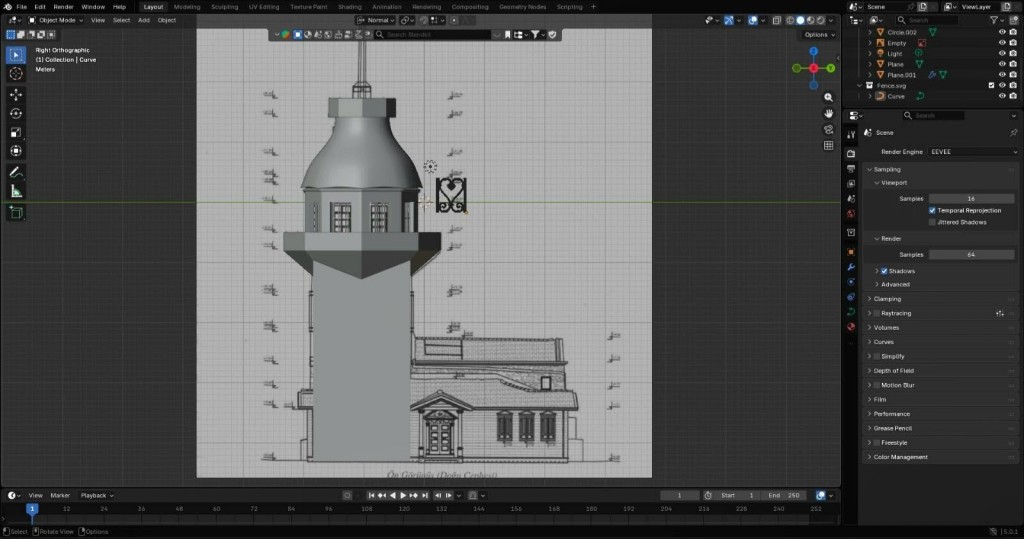Image resolution: width=1024 pixels, height=539 pixels.
Task: Select the Measure ruler tool
Action: [16, 192]
